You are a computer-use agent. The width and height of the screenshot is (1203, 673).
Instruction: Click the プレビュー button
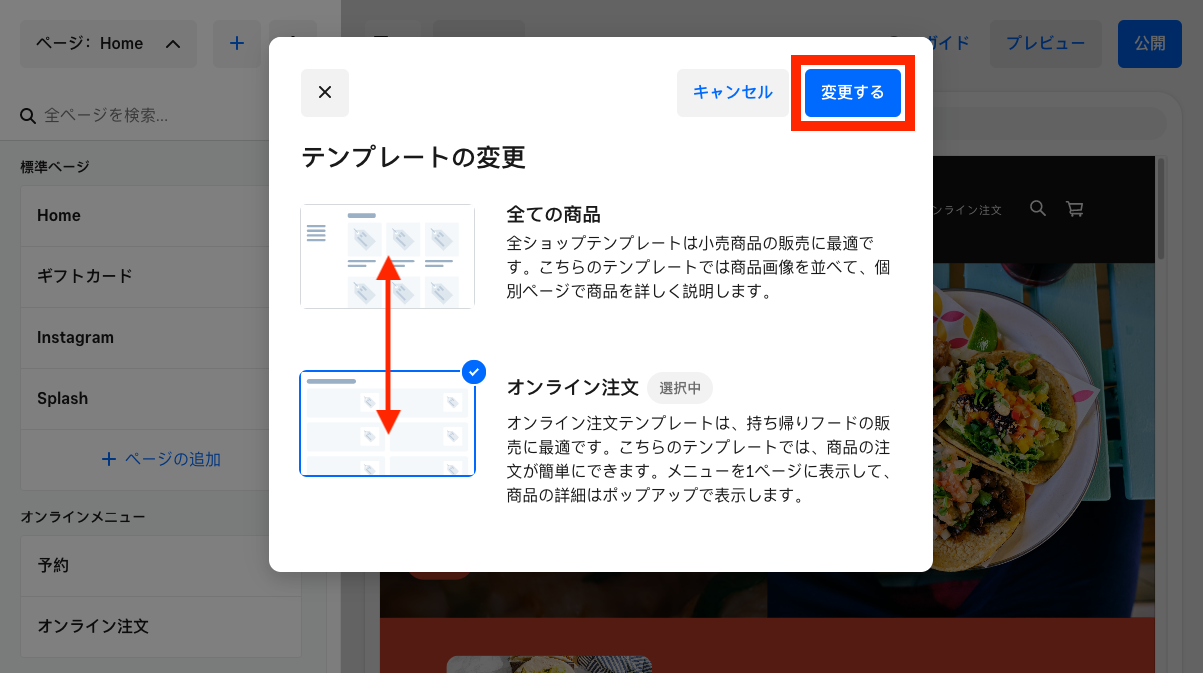tap(1046, 44)
